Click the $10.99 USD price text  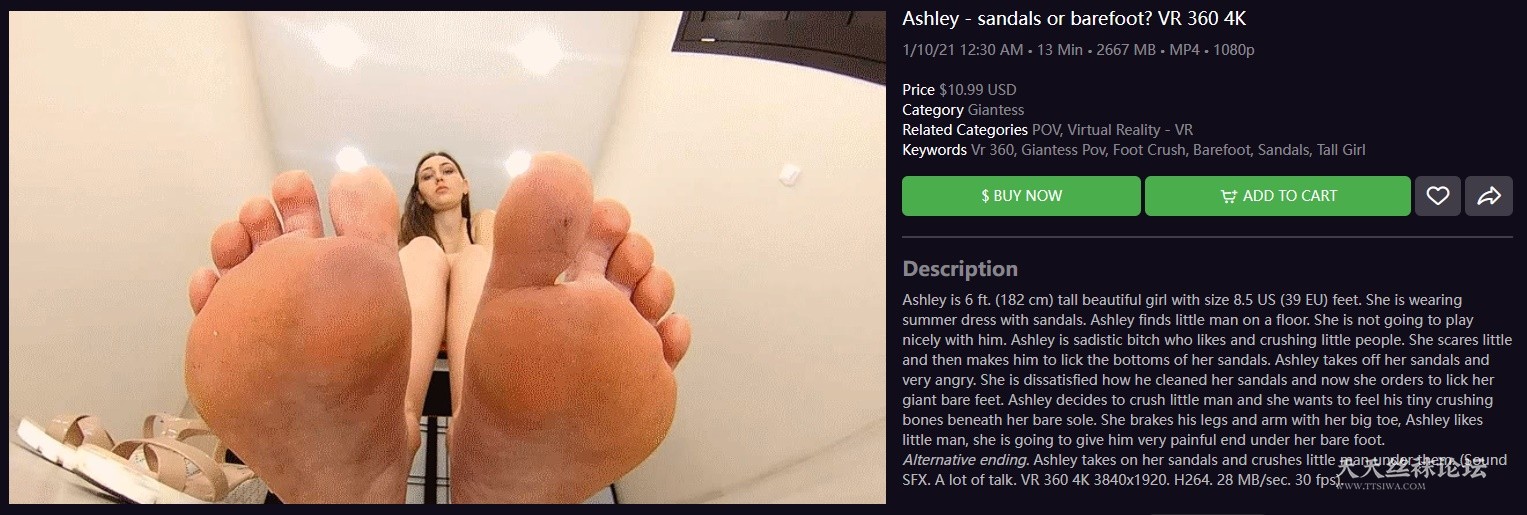click(977, 90)
